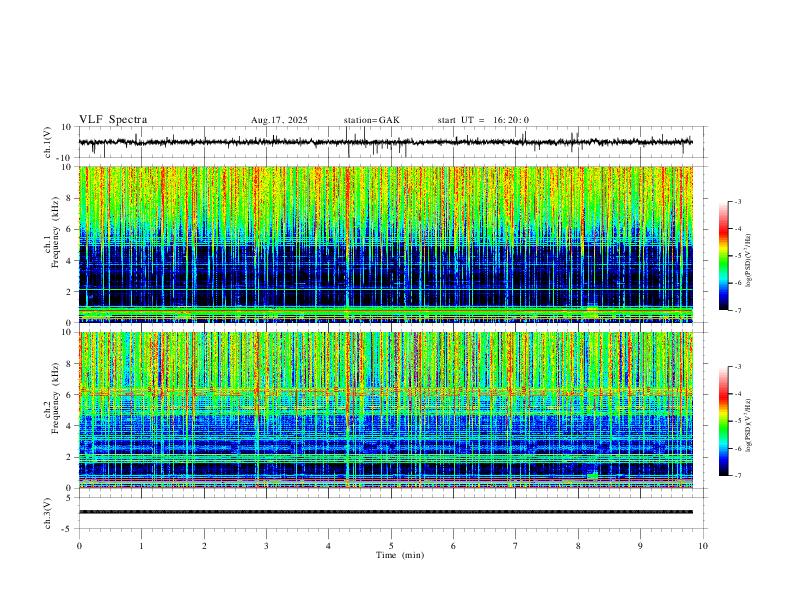This screenshot has height=612, width=792.
Task: Click the ch.2 spectrogram color scale bar
Action: (723, 421)
